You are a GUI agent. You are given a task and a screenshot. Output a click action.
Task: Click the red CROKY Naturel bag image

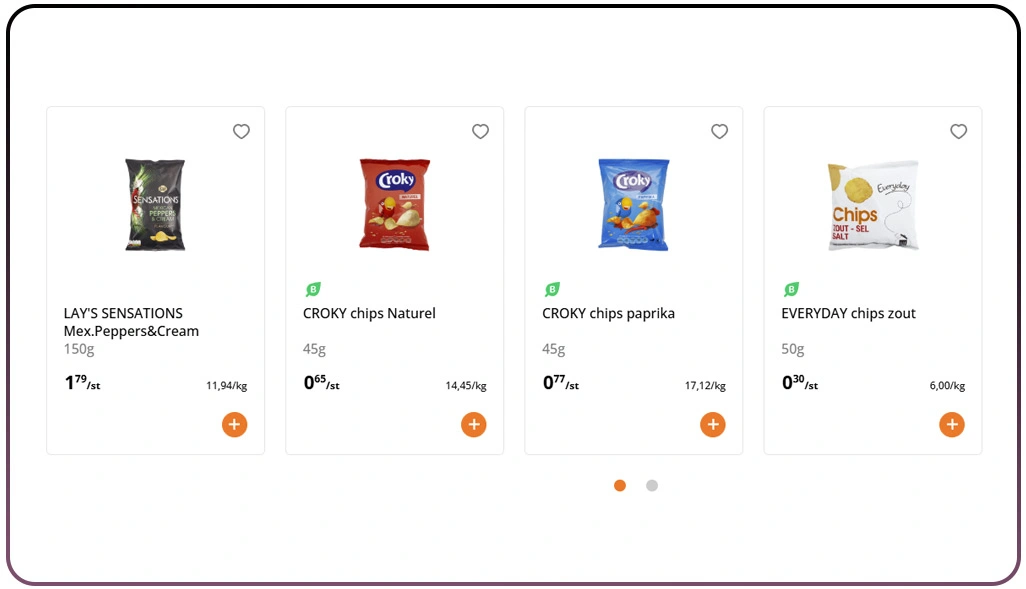[x=394, y=204]
